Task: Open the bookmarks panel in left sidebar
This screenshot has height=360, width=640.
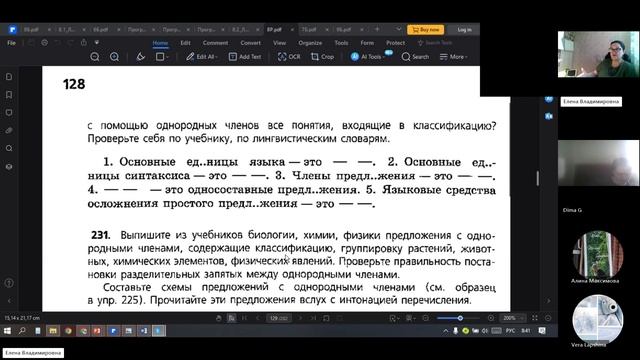Action: click(9, 95)
